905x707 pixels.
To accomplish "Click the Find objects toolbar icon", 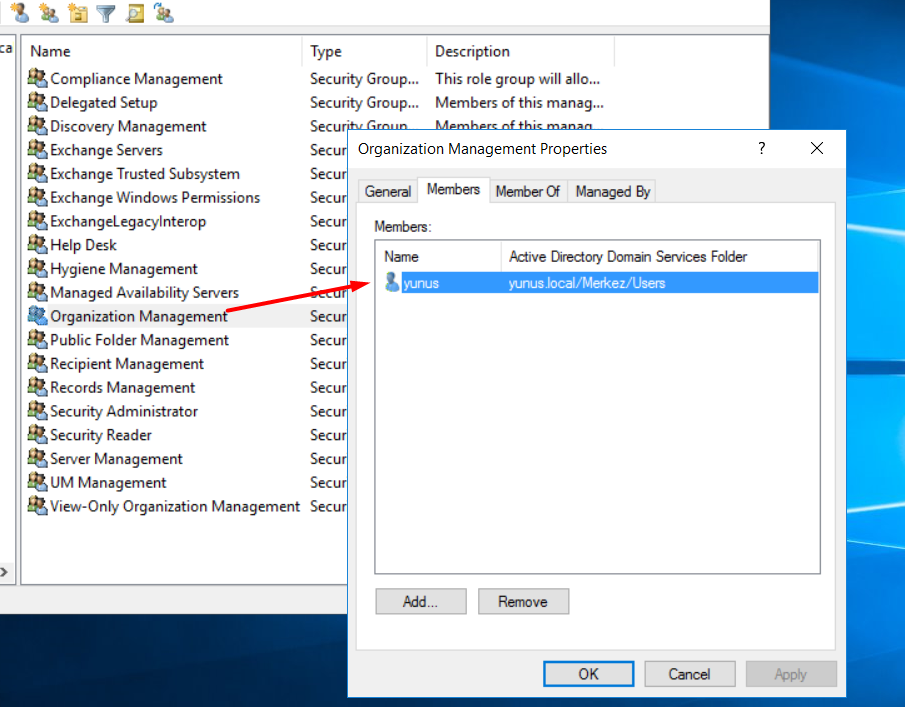I will click(x=135, y=13).
